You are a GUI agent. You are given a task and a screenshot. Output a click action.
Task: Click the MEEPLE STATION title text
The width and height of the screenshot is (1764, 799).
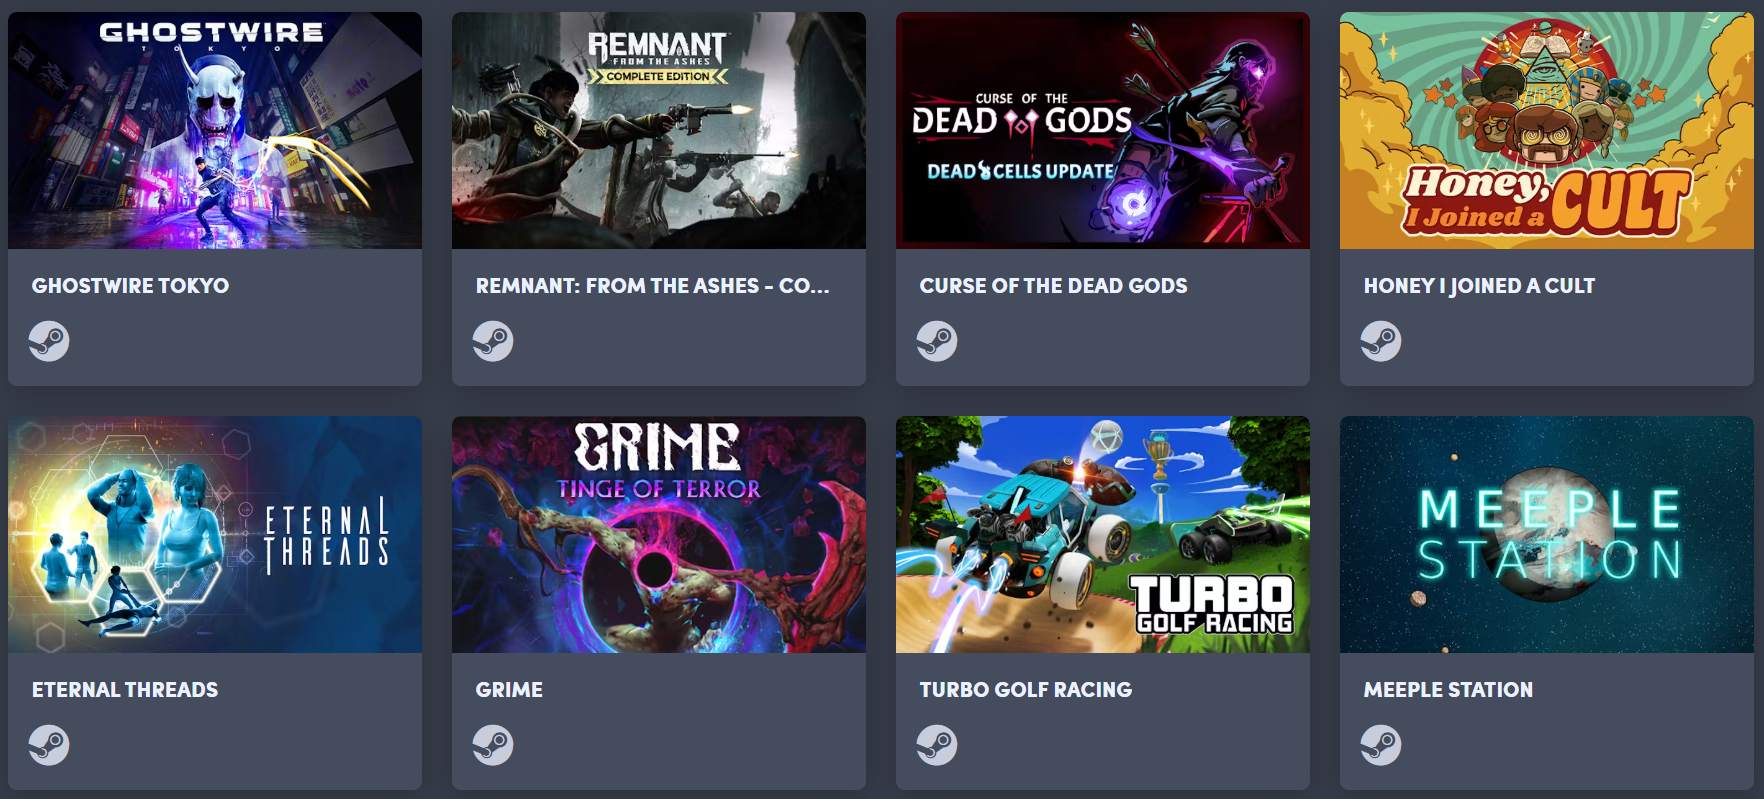click(1448, 690)
